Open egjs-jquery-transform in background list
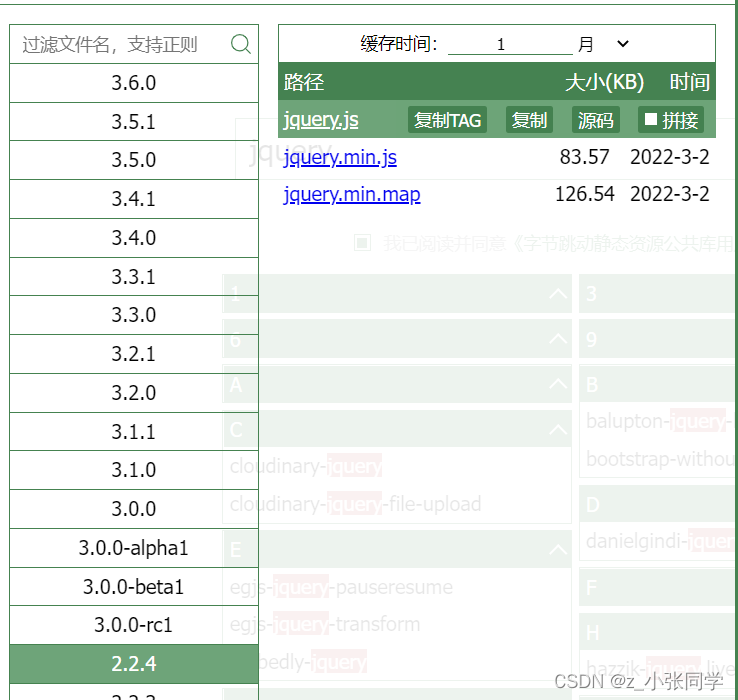The height and width of the screenshot is (700, 738). 325,625
